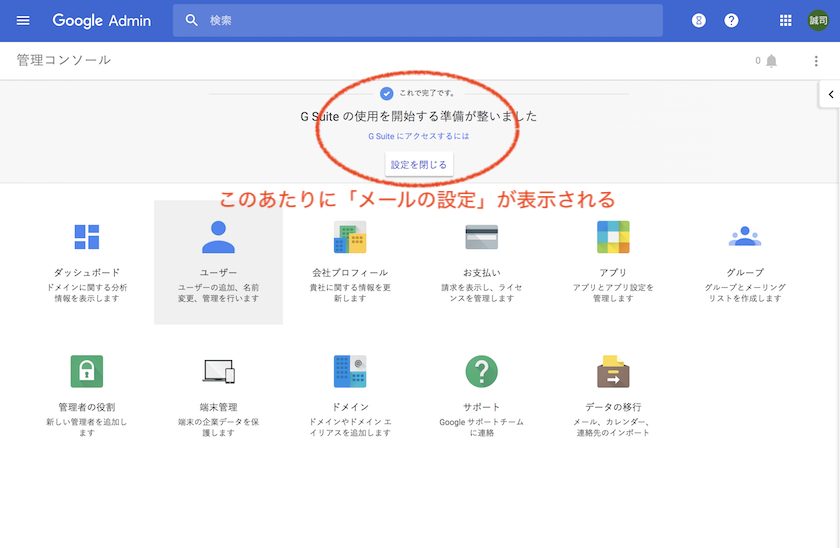This screenshot has width=840, height=548.
Task: Open the 端末管理 device icon
Action: tap(219, 371)
